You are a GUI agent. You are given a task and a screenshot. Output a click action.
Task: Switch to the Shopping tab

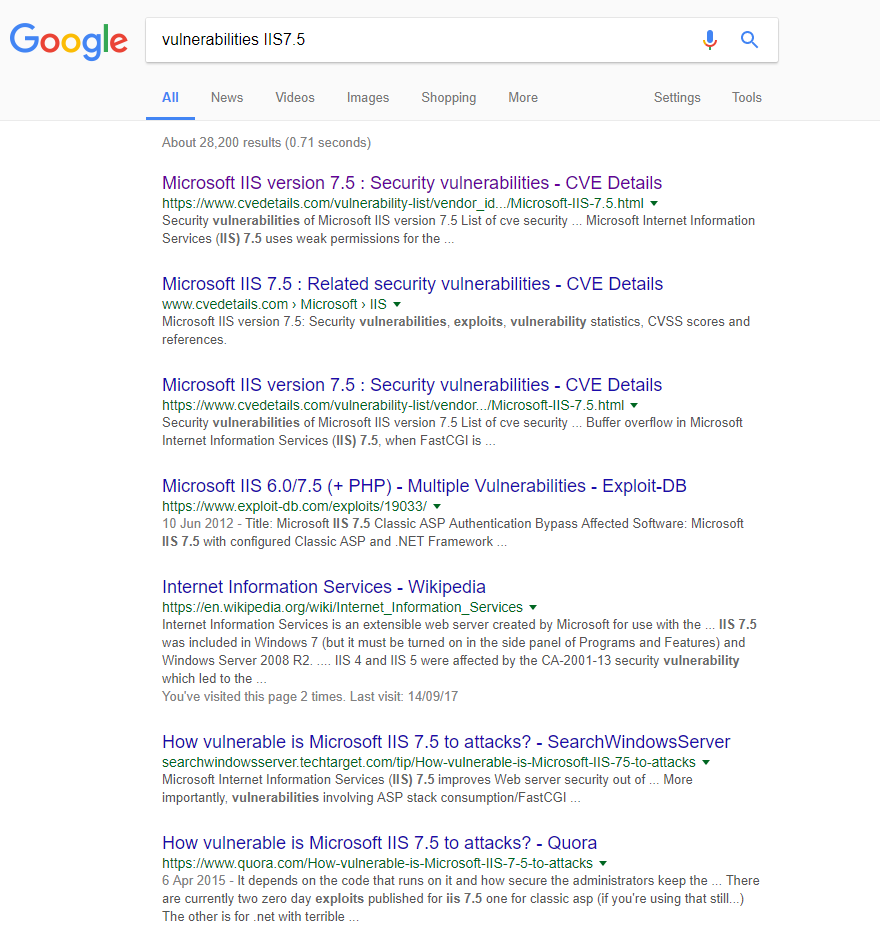[448, 97]
